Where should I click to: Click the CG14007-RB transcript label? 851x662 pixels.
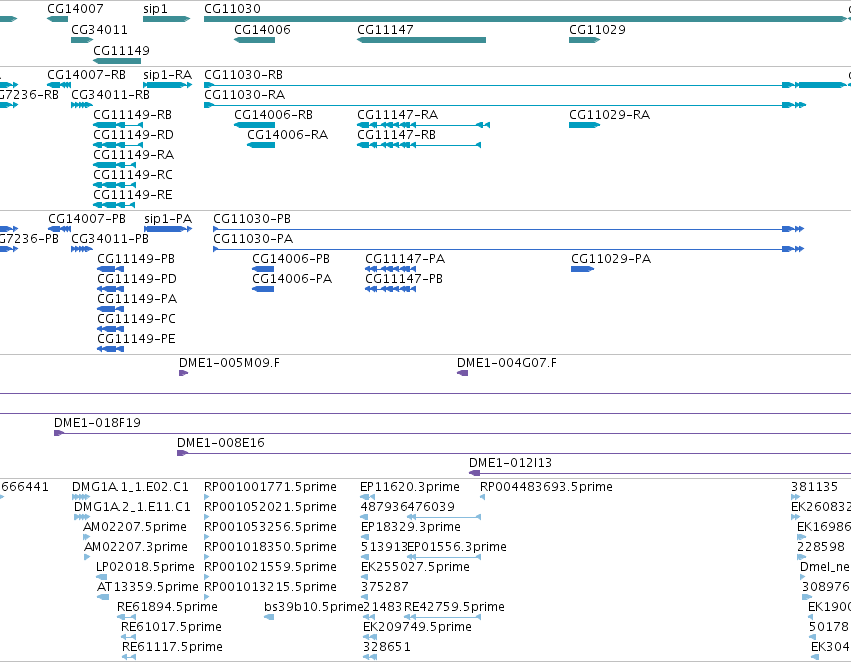pos(86,74)
